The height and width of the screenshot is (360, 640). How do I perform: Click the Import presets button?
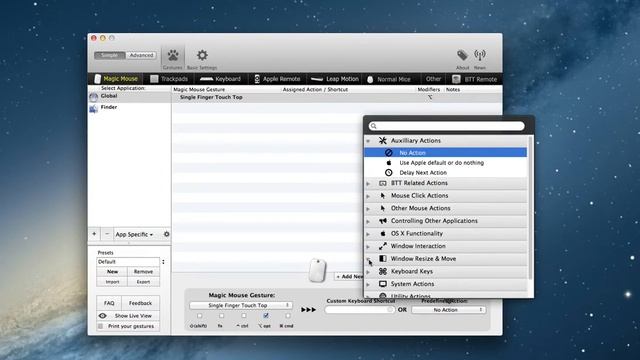[x=112, y=282]
